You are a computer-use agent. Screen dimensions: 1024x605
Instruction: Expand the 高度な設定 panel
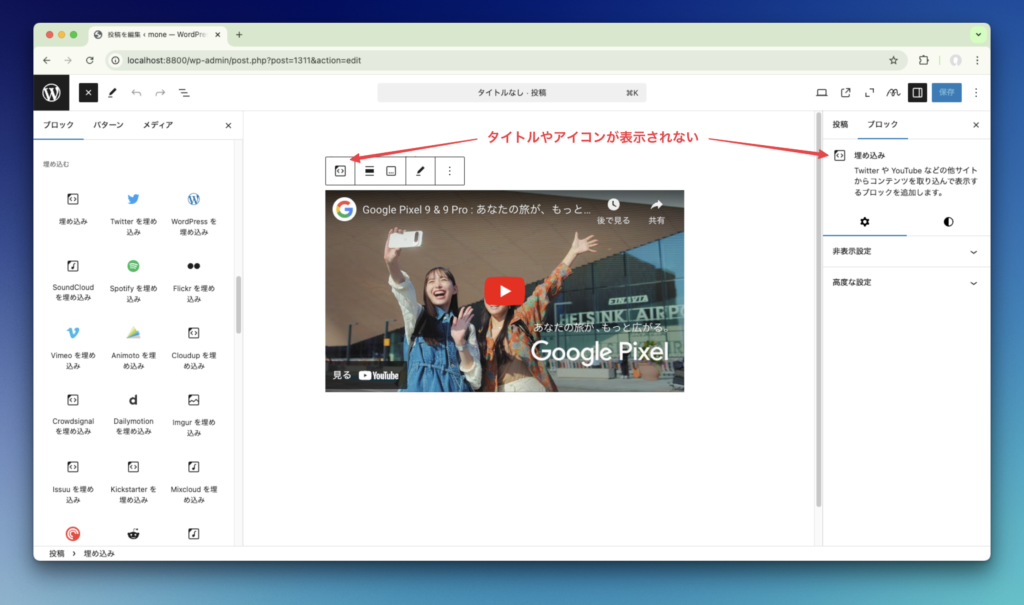pyautogui.click(x=906, y=283)
